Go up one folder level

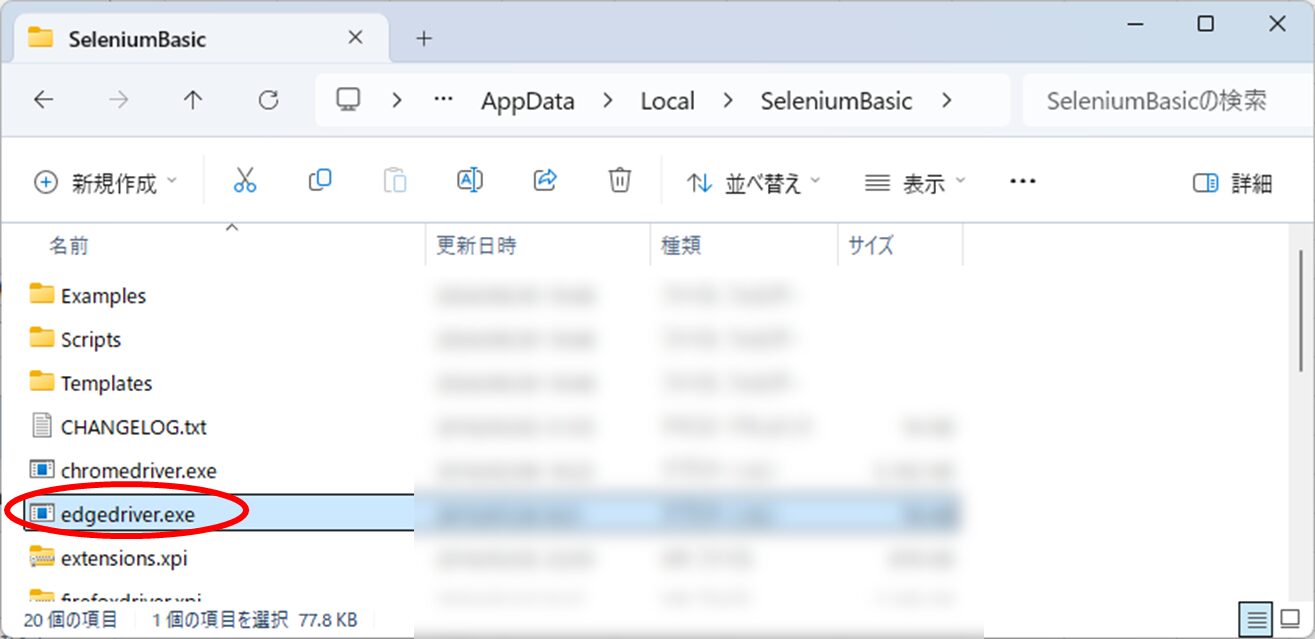coord(193,100)
